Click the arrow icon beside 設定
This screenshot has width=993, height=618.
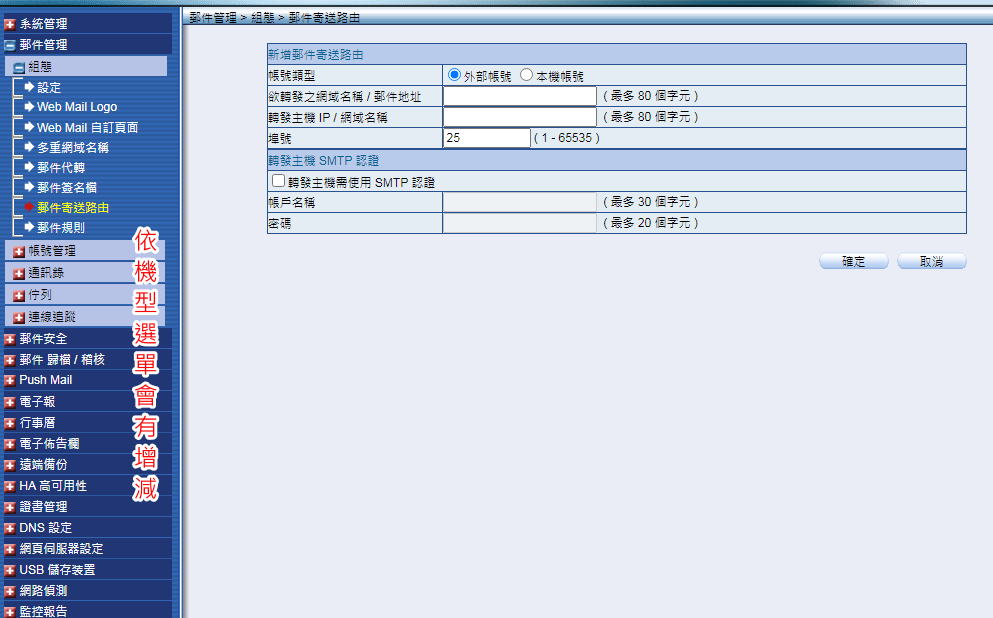coord(29,87)
